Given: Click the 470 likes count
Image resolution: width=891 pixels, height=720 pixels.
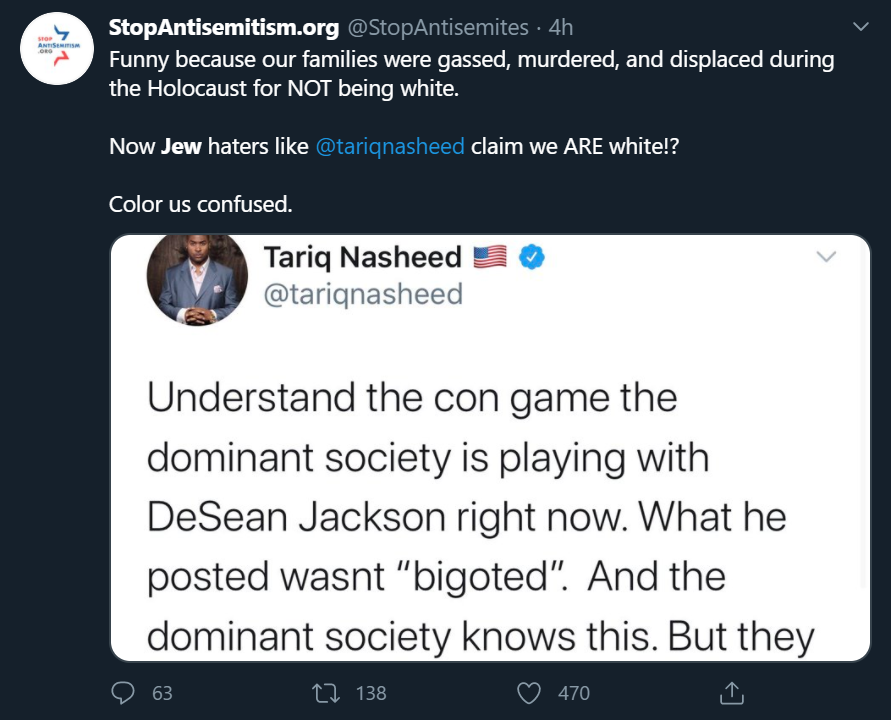Looking at the screenshot, I should [574, 692].
